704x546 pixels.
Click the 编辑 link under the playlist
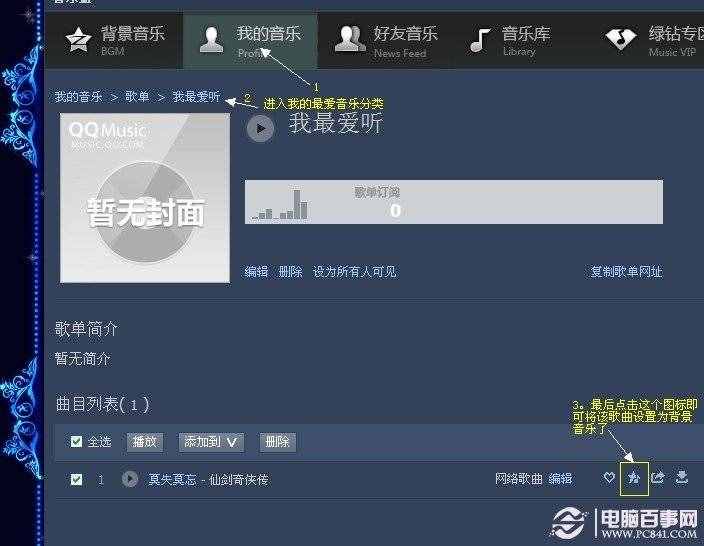pos(256,272)
